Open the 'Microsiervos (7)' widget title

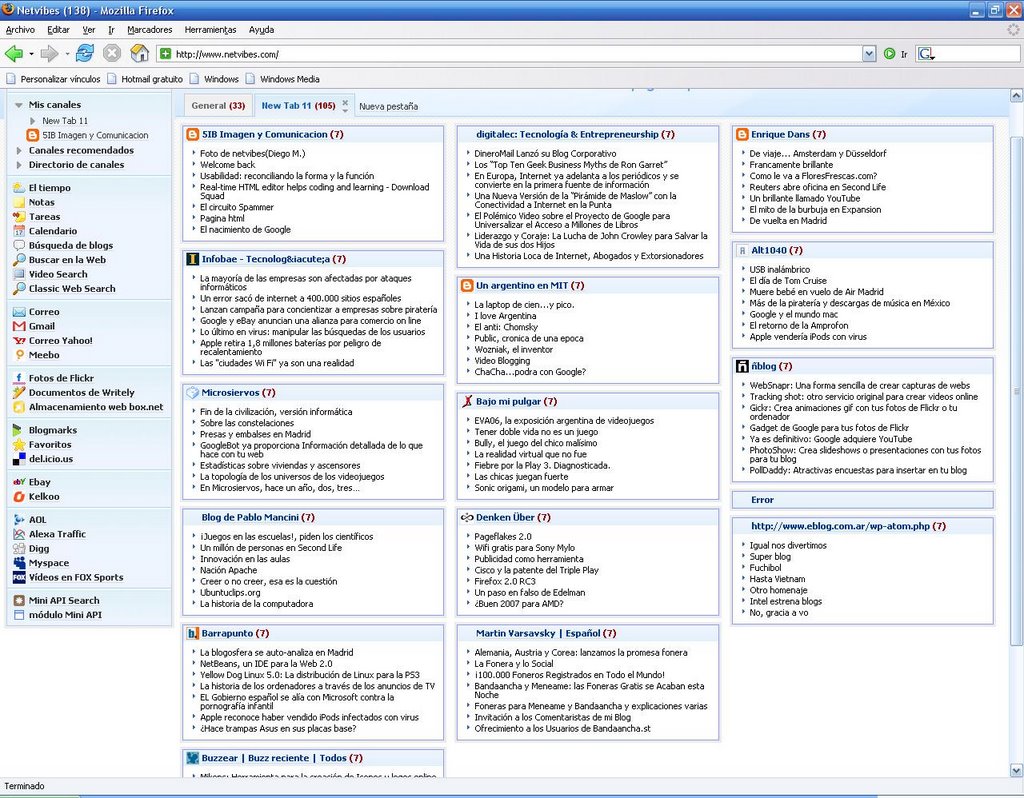point(238,393)
